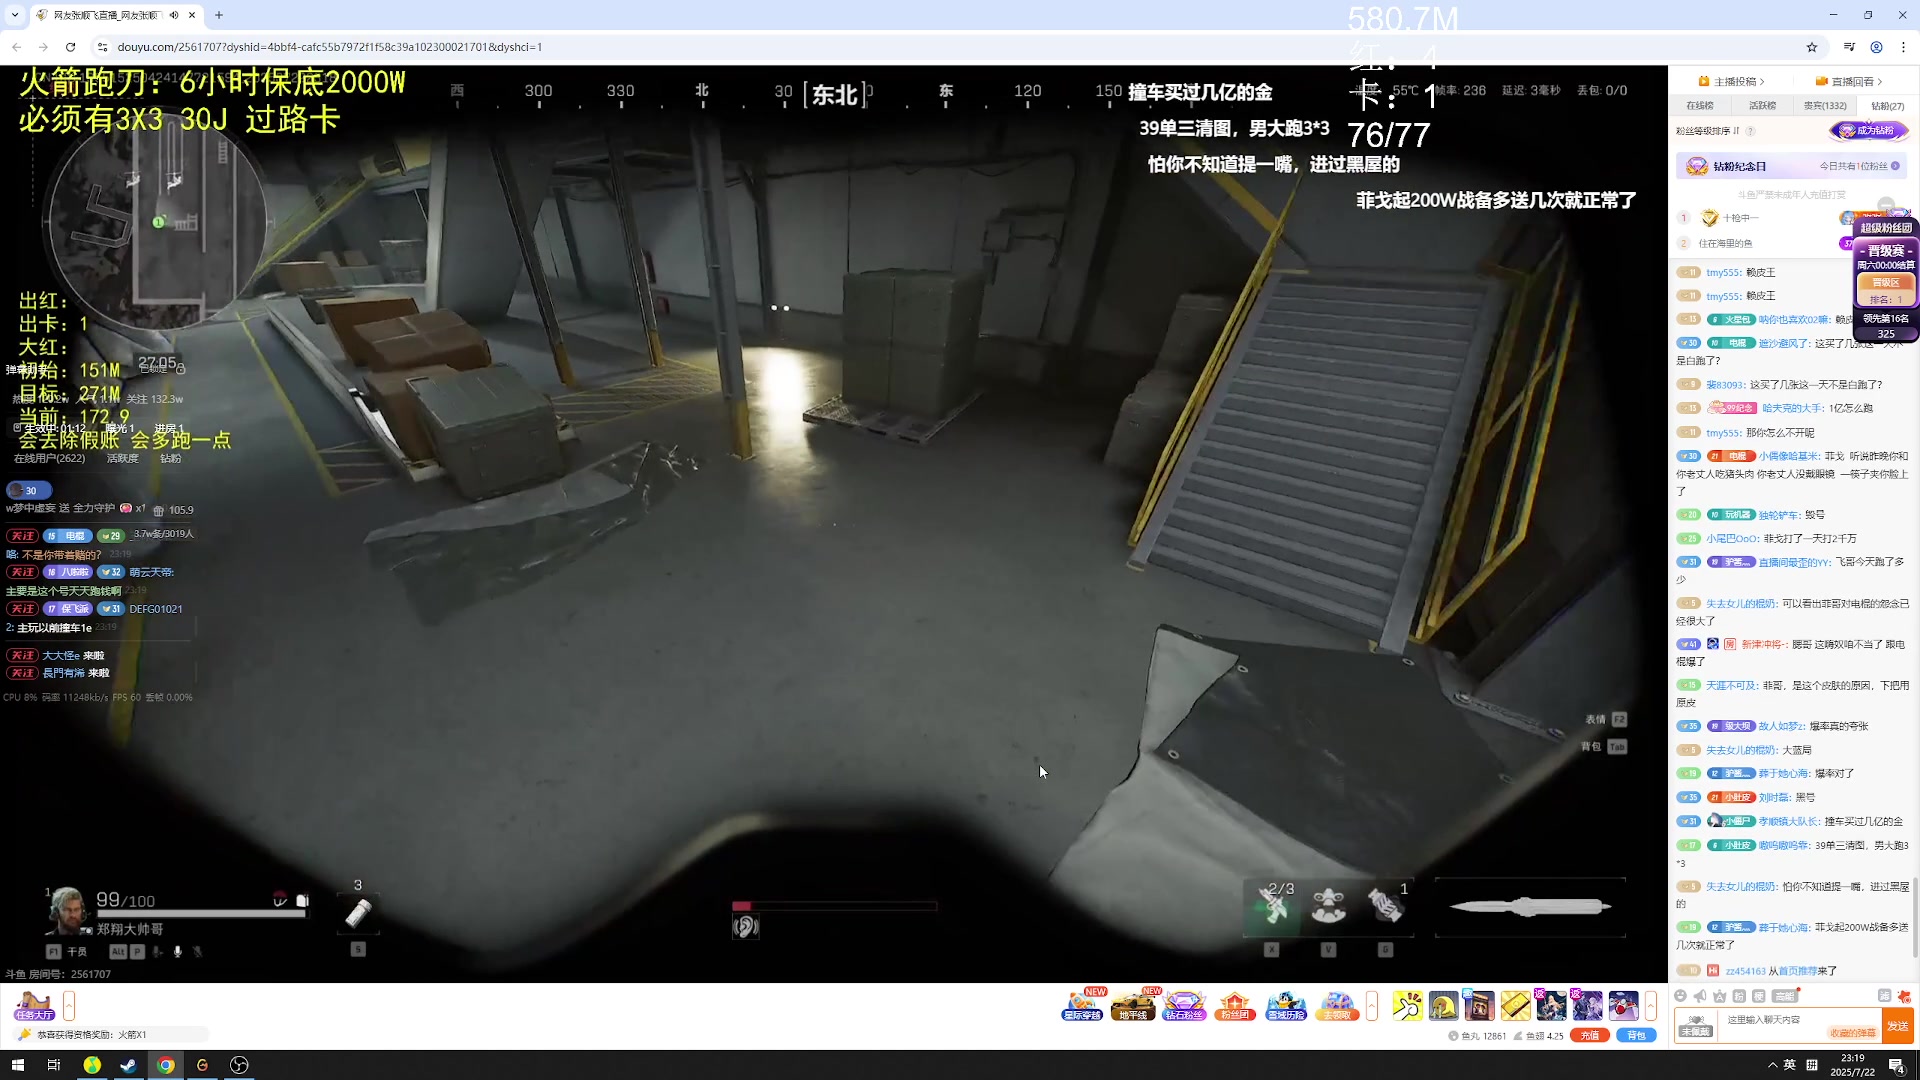
Task: Open the 地平线 activity icon
Action: (1133, 1006)
